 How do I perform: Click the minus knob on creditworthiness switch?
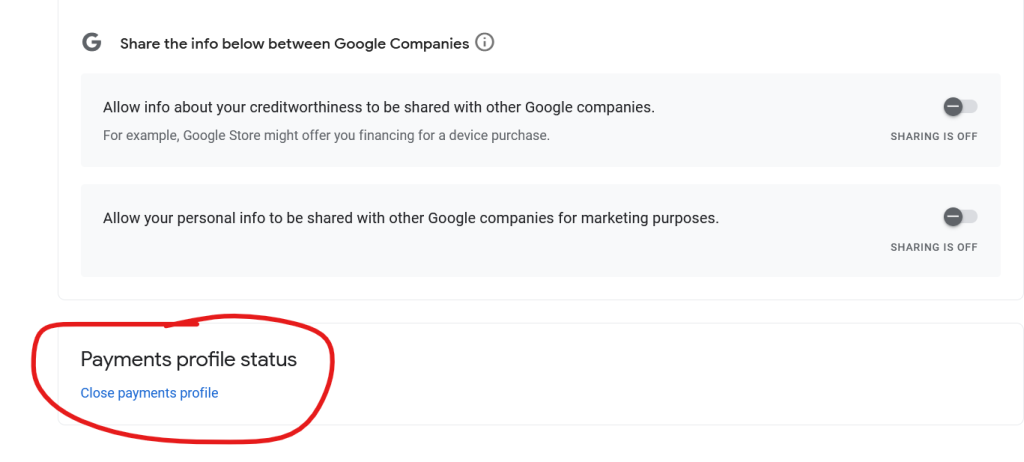point(953,107)
